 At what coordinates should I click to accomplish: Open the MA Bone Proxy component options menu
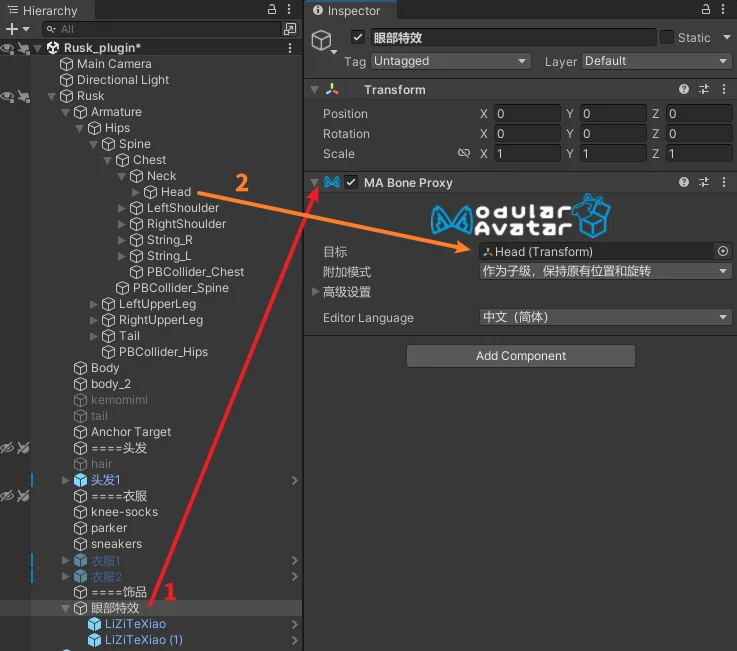coord(723,183)
